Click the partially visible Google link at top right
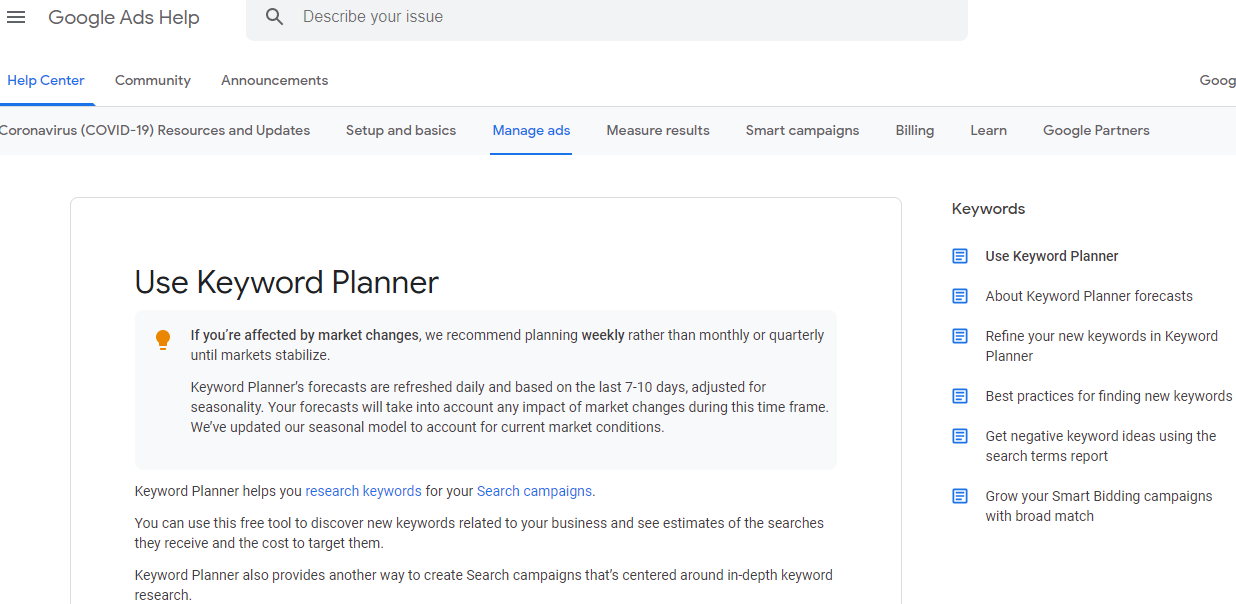Image resolution: width=1236 pixels, height=604 pixels. click(x=1217, y=80)
